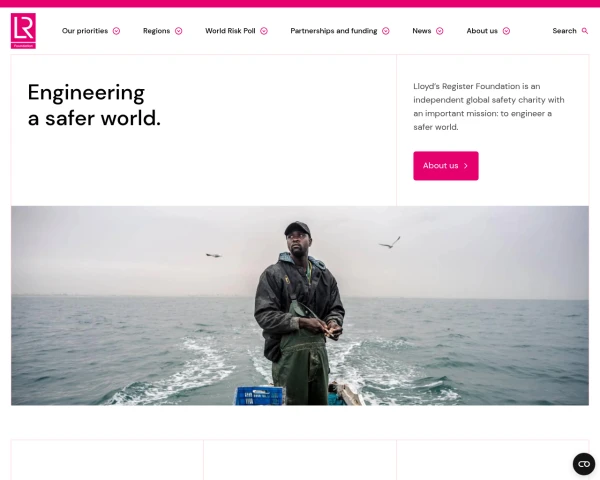Viewport: 600px width, 480px height.
Task: Click the chevron circle beside Regions
Action: (x=179, y=31)
